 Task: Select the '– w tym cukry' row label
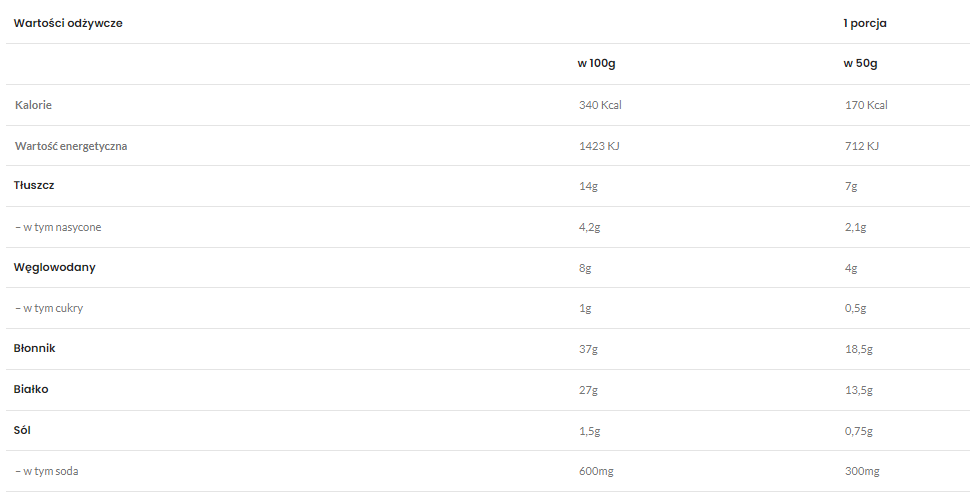(x=49, y=308)
